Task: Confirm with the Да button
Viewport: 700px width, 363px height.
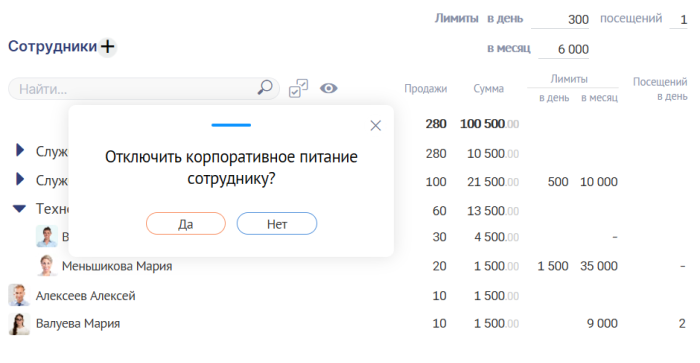Action: pyautogui.click(x=186, y=224)
